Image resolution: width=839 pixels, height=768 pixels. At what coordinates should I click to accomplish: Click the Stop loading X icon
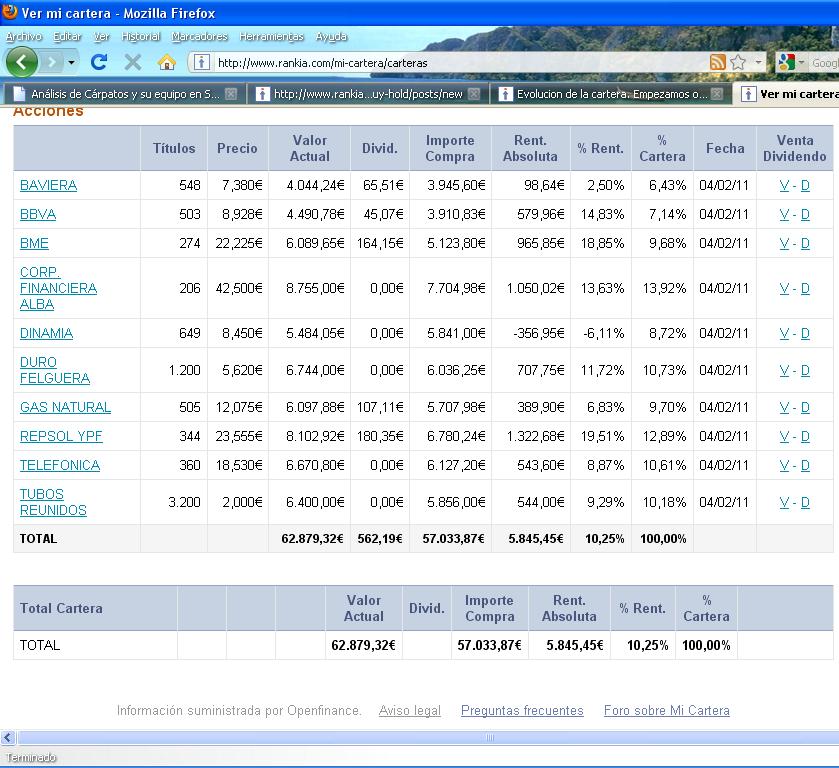(x=133, y=62)
